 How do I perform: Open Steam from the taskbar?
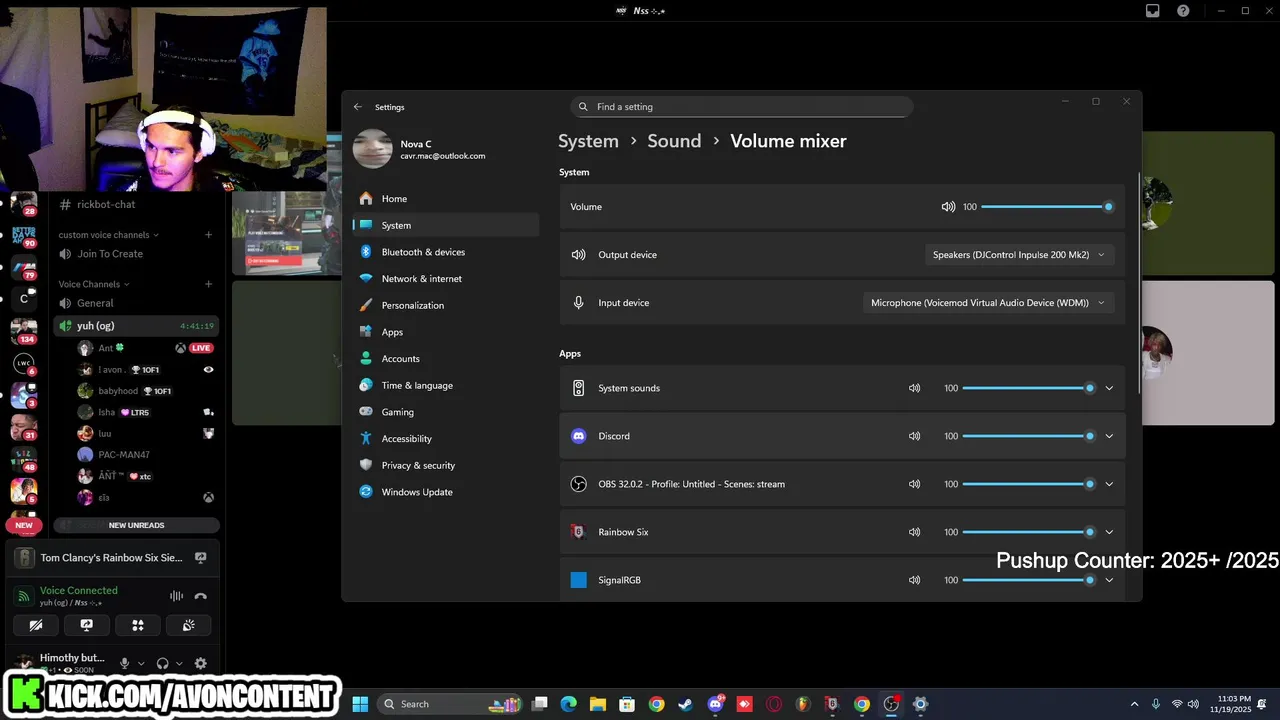click(685, 704)
